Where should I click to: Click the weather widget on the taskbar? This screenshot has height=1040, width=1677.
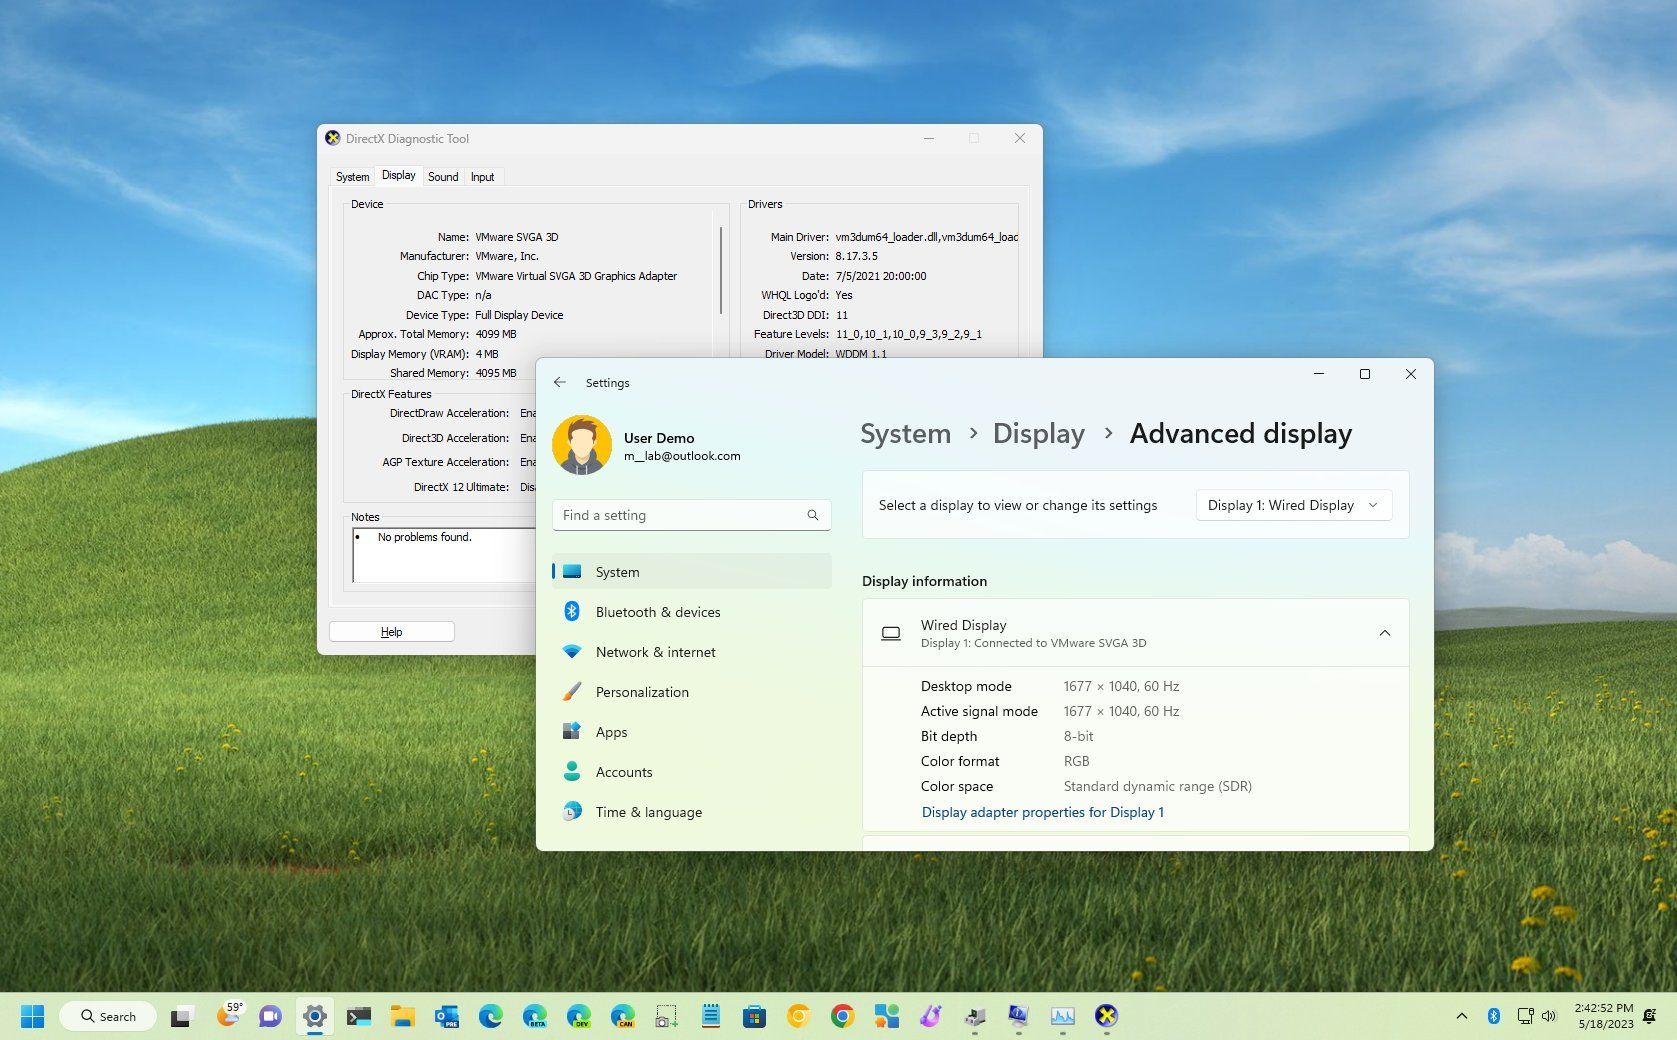coord(229,1016)
